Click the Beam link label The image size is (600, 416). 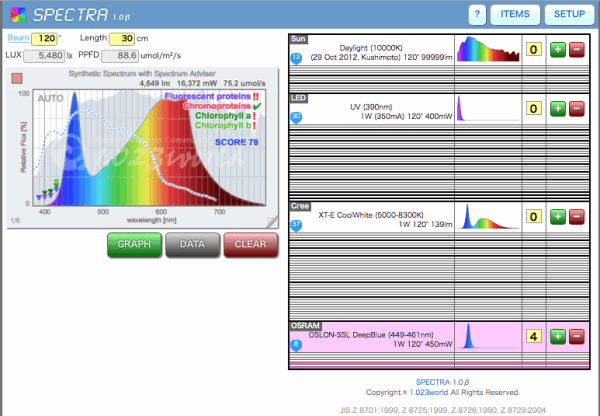click(x=18, y=38)
